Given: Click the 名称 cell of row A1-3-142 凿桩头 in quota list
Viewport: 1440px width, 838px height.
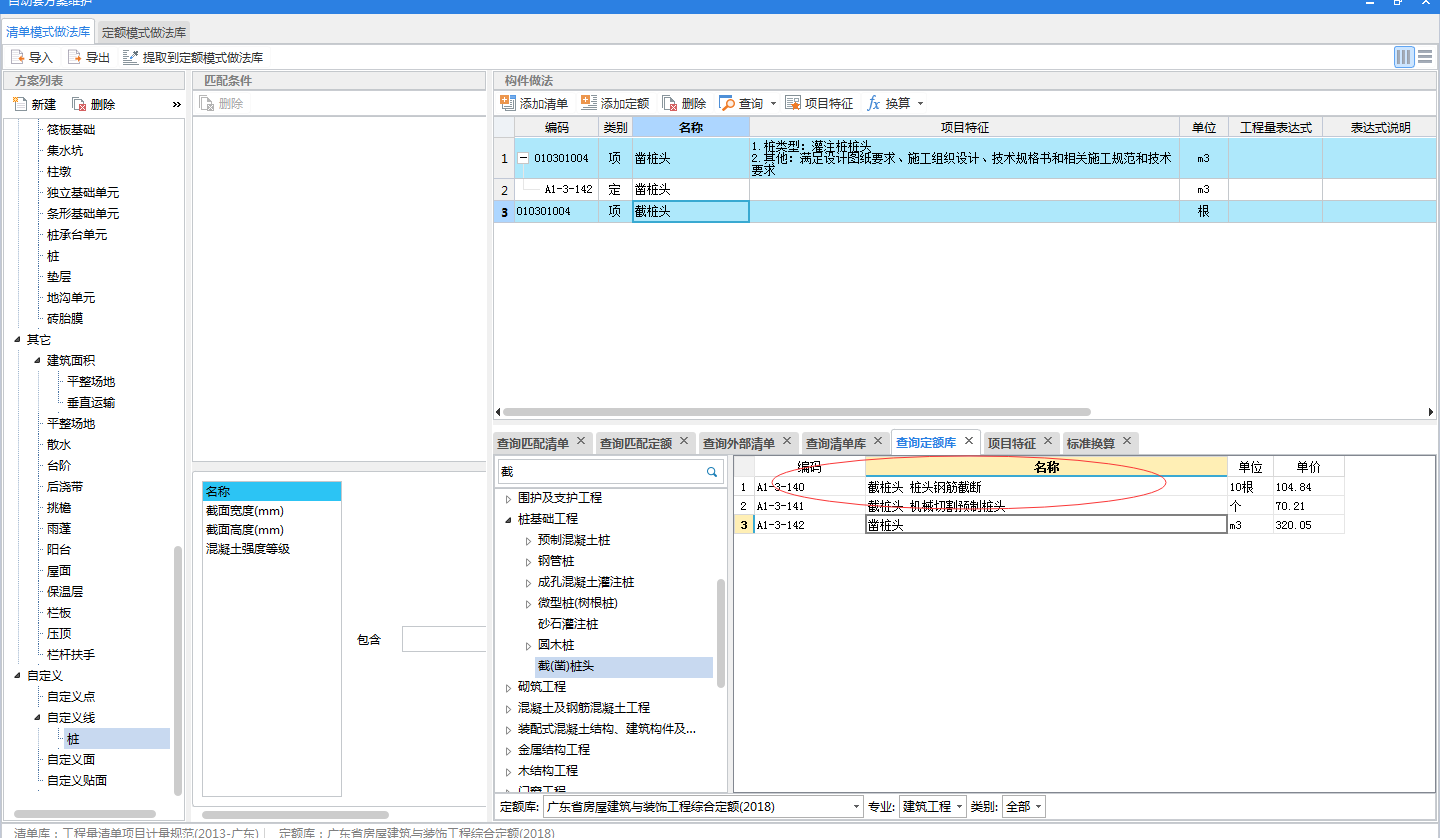Looking at the screenshot, I should coord(1046,525).
